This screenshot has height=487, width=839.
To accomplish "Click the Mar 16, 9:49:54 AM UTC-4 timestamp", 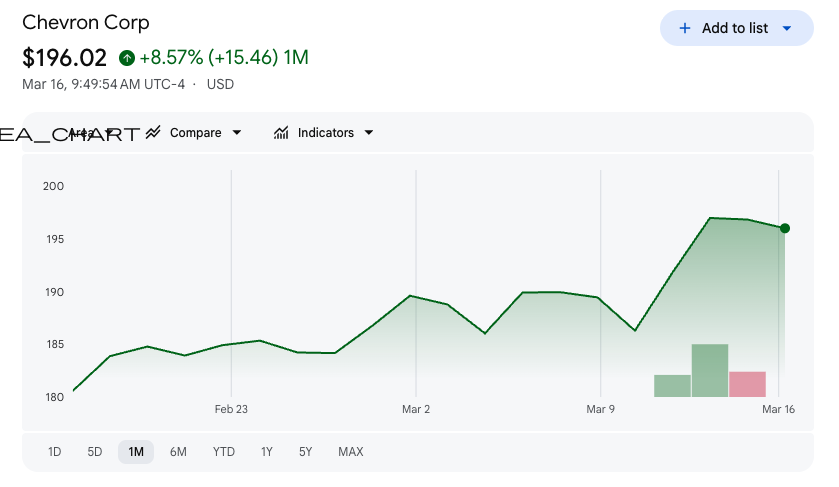I will [103, 85].
